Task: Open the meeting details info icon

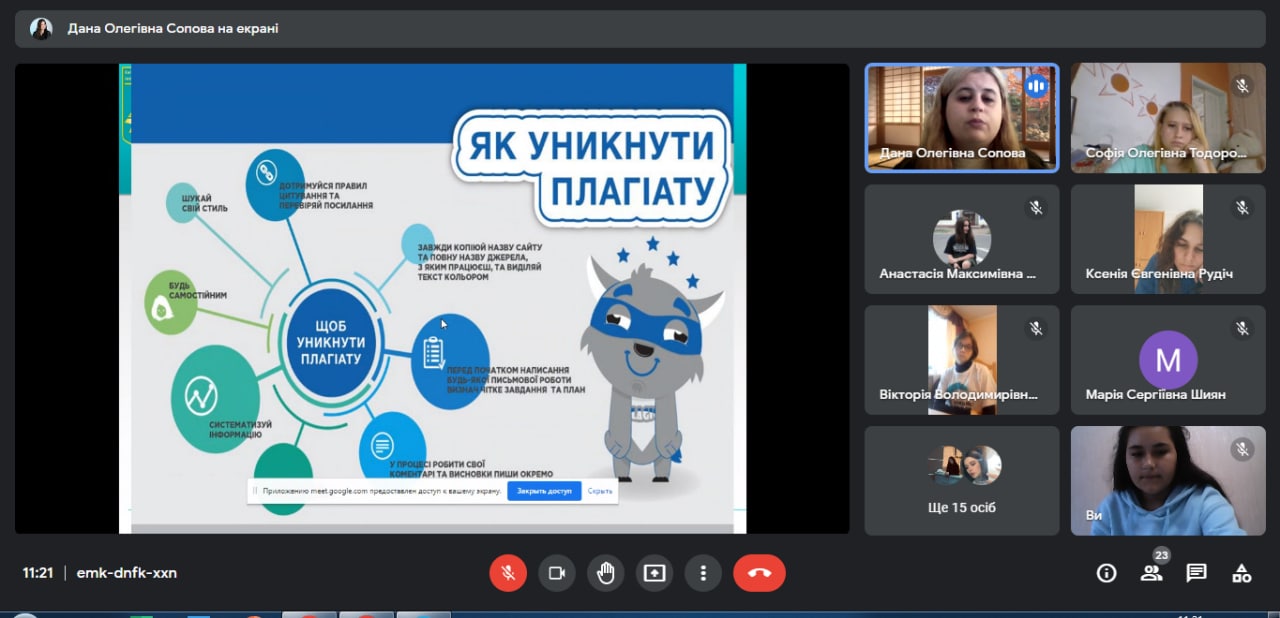Action: (1106, 573)
